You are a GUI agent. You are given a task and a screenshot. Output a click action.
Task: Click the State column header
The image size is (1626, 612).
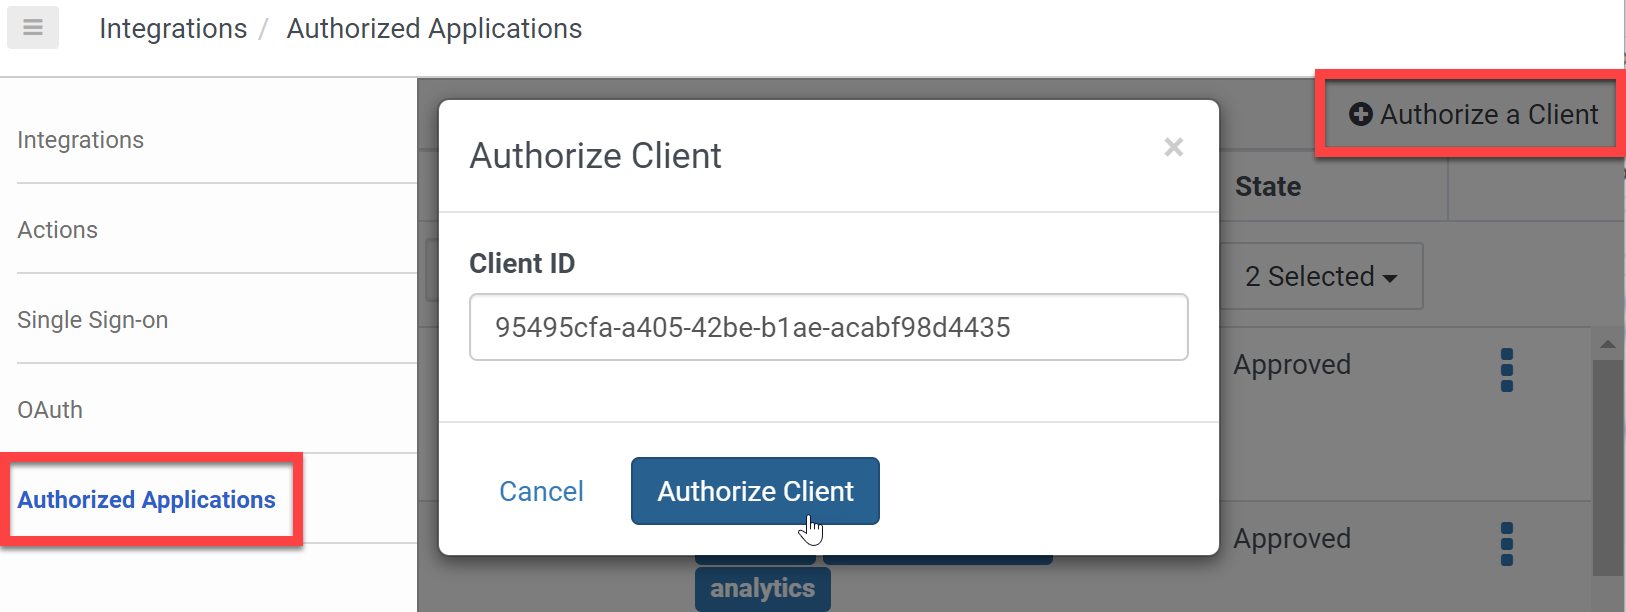(x=1267, y=186)
